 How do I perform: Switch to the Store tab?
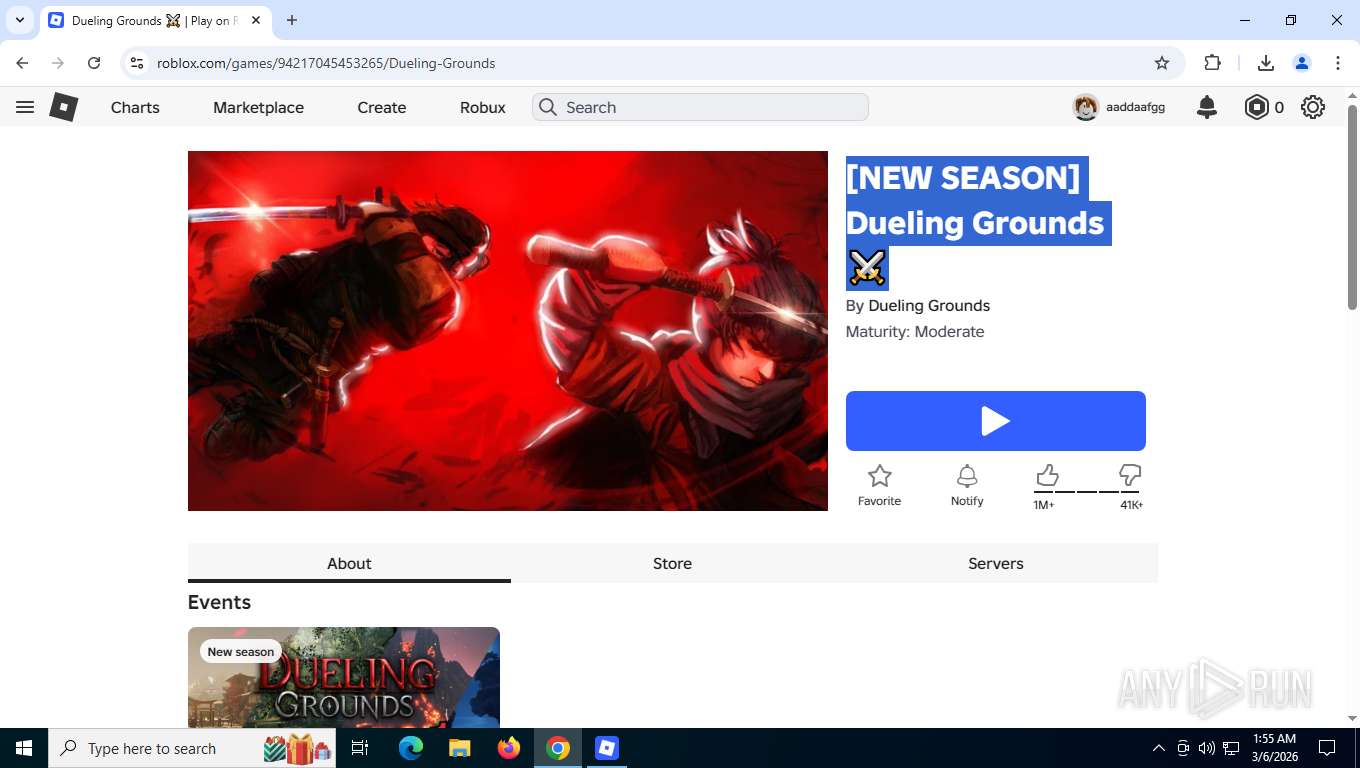coord(672,563)
